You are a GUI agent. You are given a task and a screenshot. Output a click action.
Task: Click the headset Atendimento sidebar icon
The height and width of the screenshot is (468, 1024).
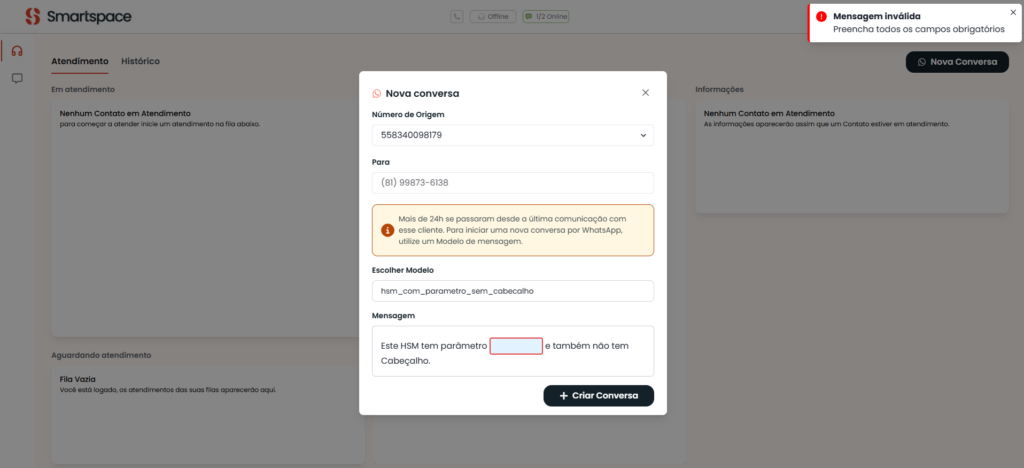tap(17, 52)
